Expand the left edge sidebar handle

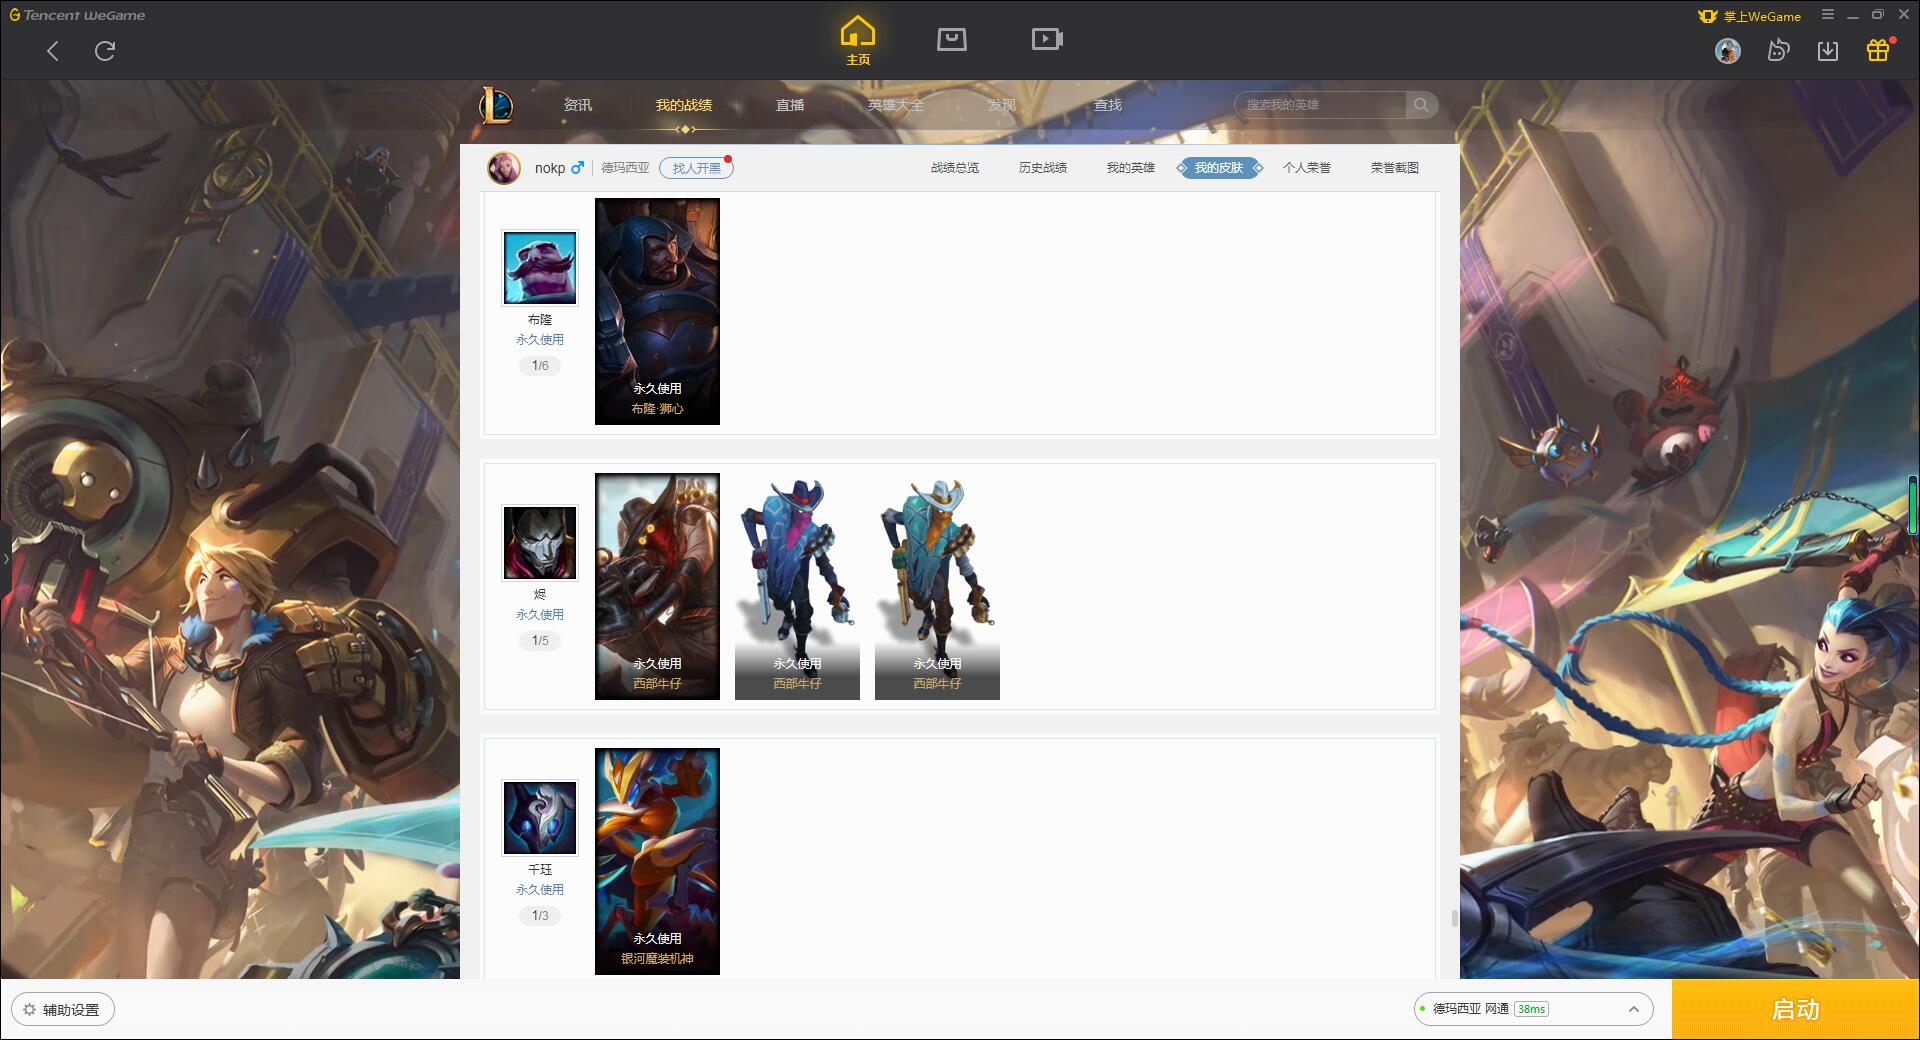coord(5,558)
